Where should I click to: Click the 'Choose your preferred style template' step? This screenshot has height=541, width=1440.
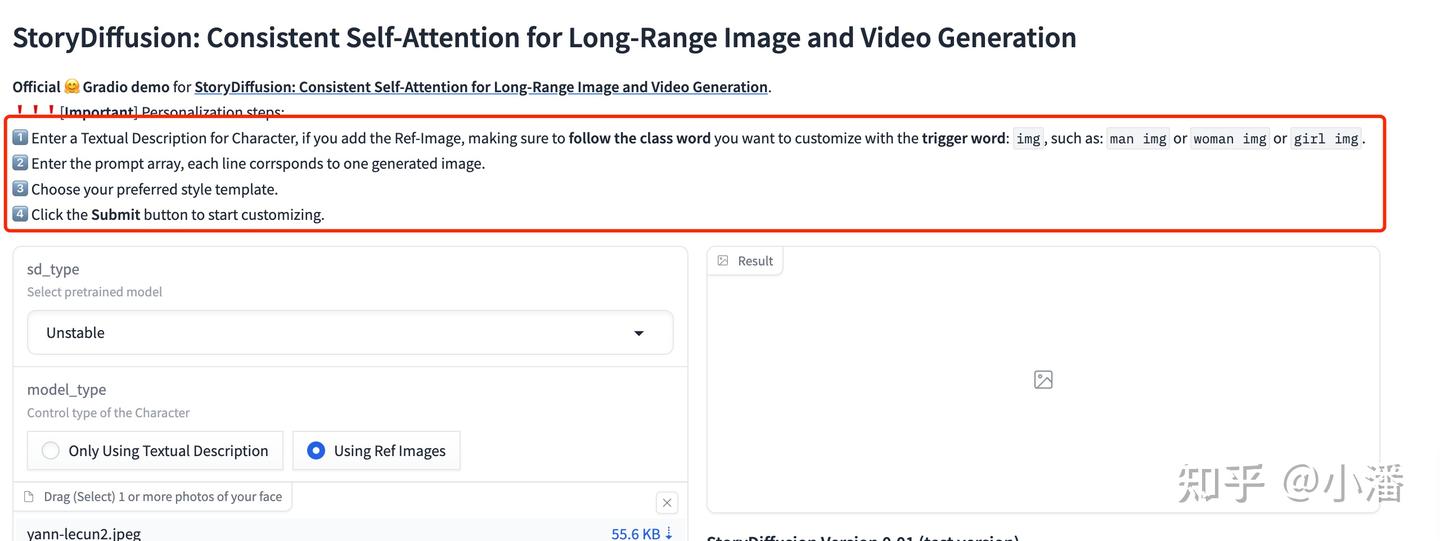145,189
